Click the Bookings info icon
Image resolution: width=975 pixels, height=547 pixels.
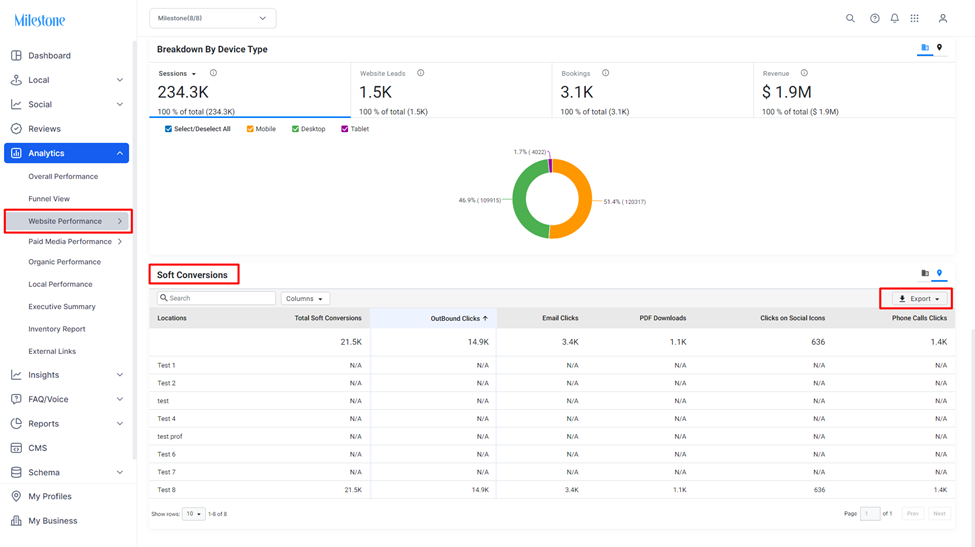[x=605, y=73]
